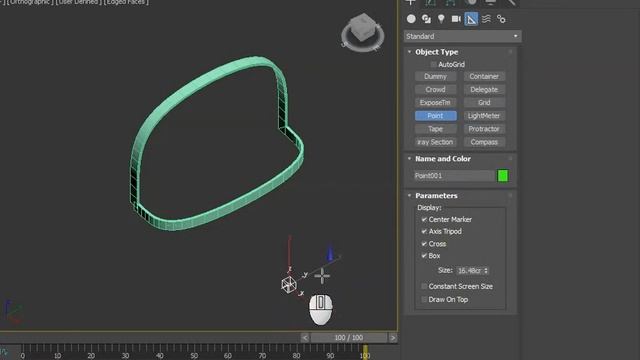The height and width of the screenshot is (360, 640).
Task: Click the Point helper box gizmo in viewport
Action: coord(289,284)
